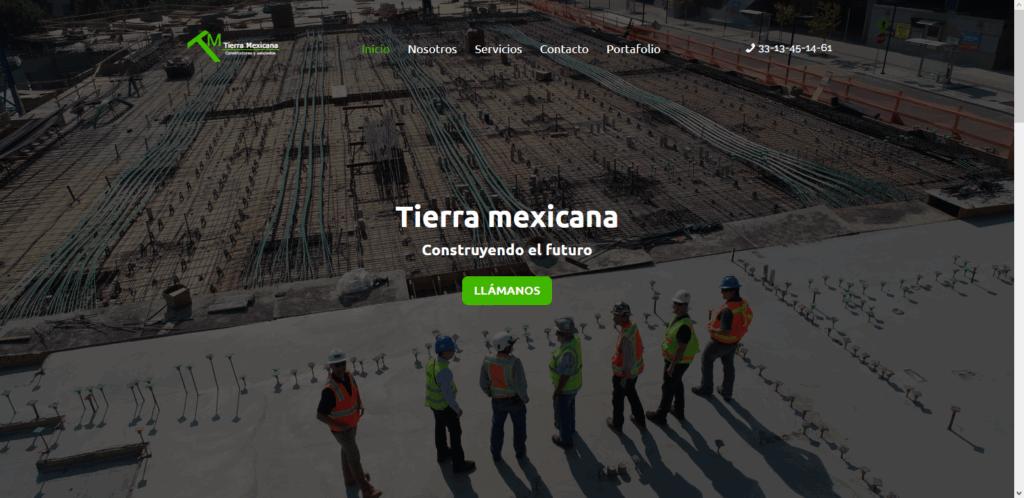Screen dimensions: 1024x498
Task: Open the Servicios page
Action: [498, 49]
